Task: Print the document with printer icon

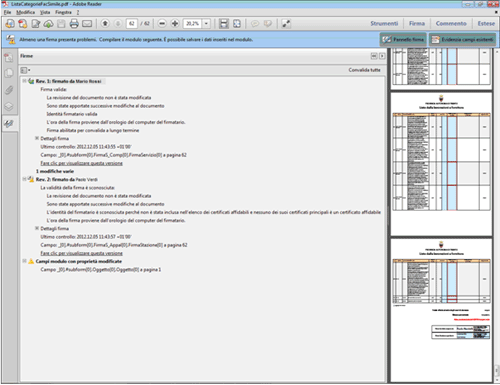Action: point(74,24)
